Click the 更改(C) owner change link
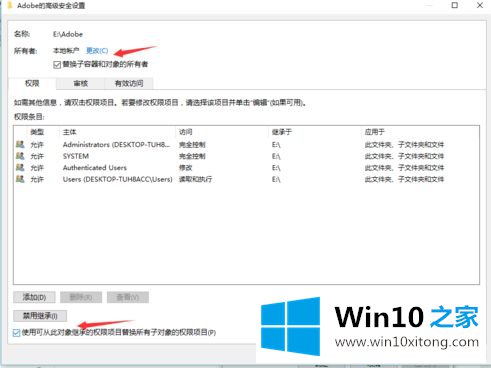Image resolution: width=491 pixels, height=368 pixels. [x=97, y=51]
